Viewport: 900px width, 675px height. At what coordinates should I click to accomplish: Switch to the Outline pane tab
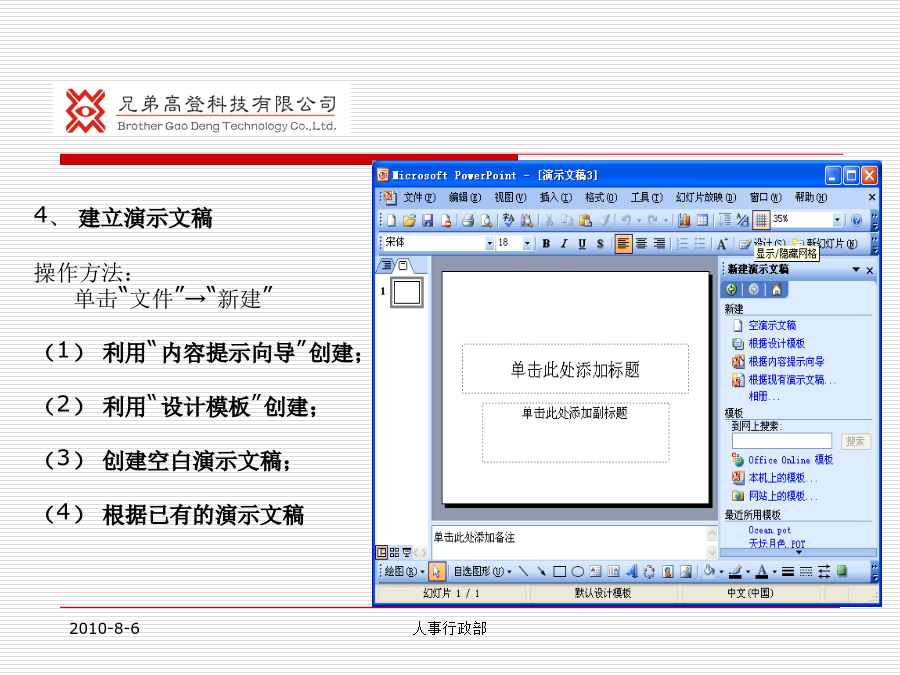(387, 265)
